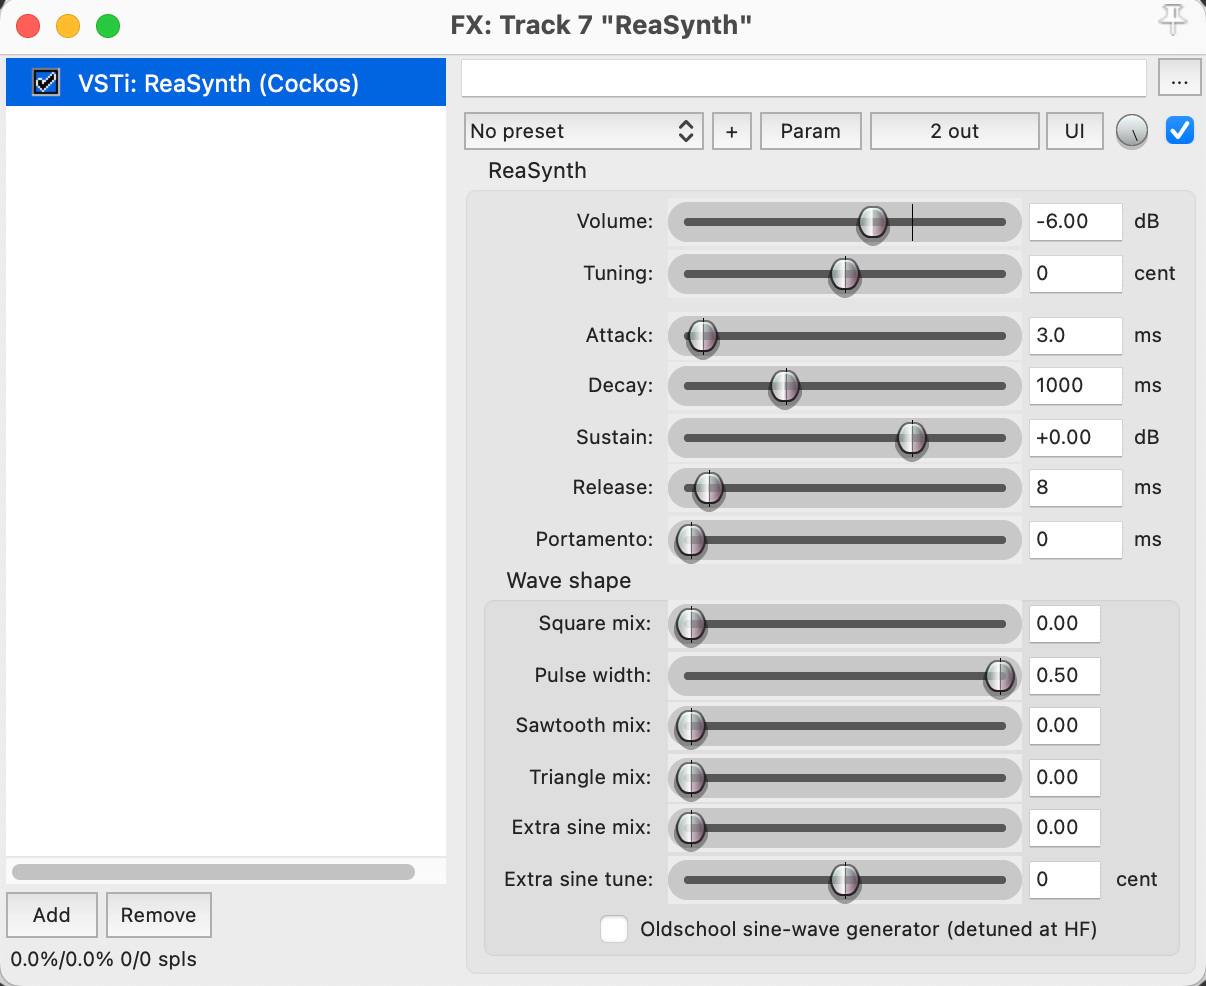Click the ellipsis options button
Image resolution: width=1206 pixels, height=986 pixels.
(x=1179, y=78)
